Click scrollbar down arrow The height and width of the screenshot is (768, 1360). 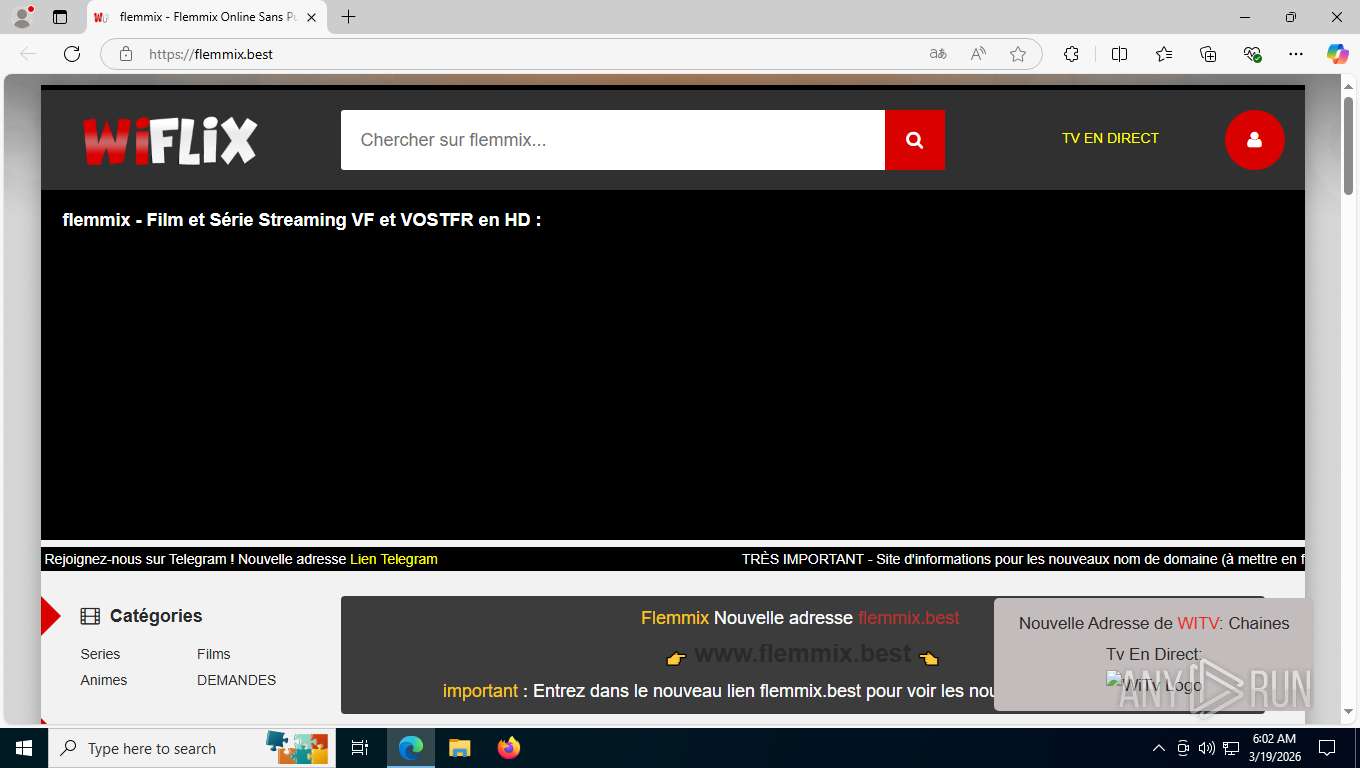pos(1348,712)
